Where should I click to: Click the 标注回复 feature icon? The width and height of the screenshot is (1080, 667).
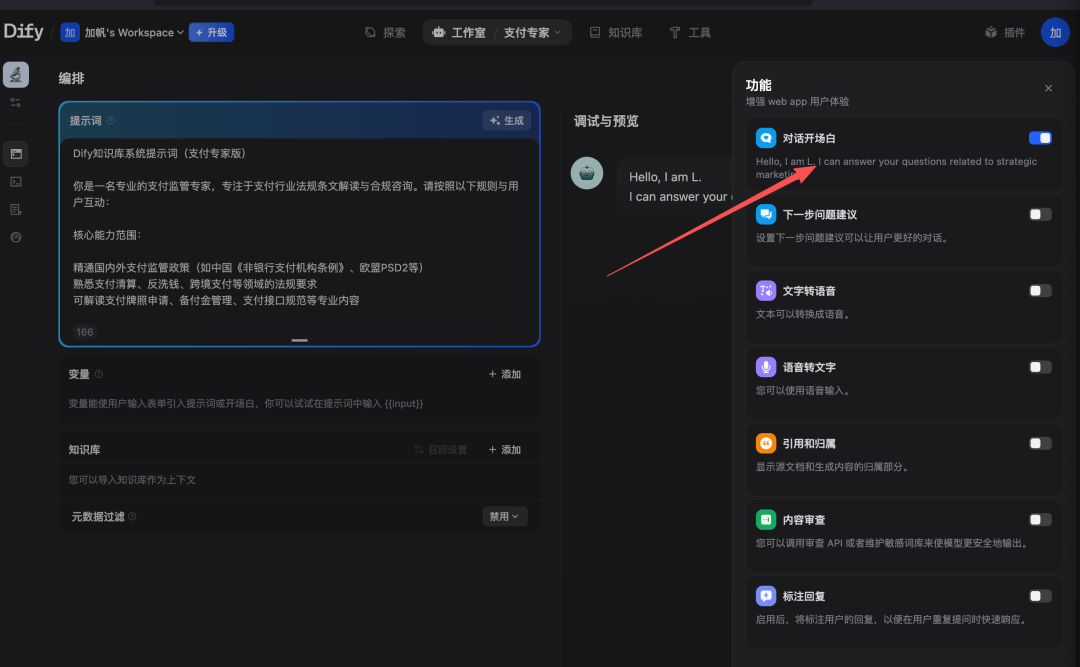[766, 596]
